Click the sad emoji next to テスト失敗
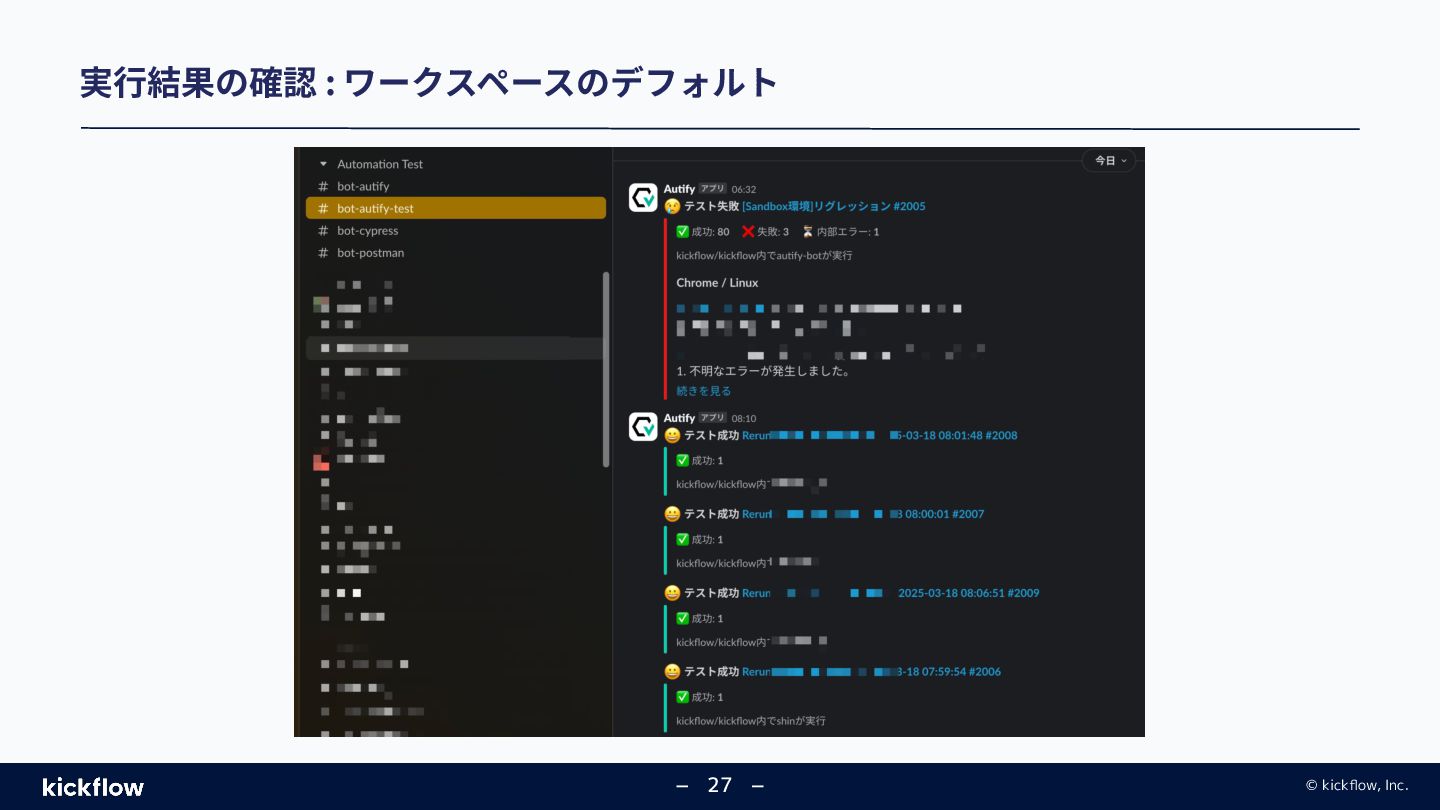 pos(672,206)
